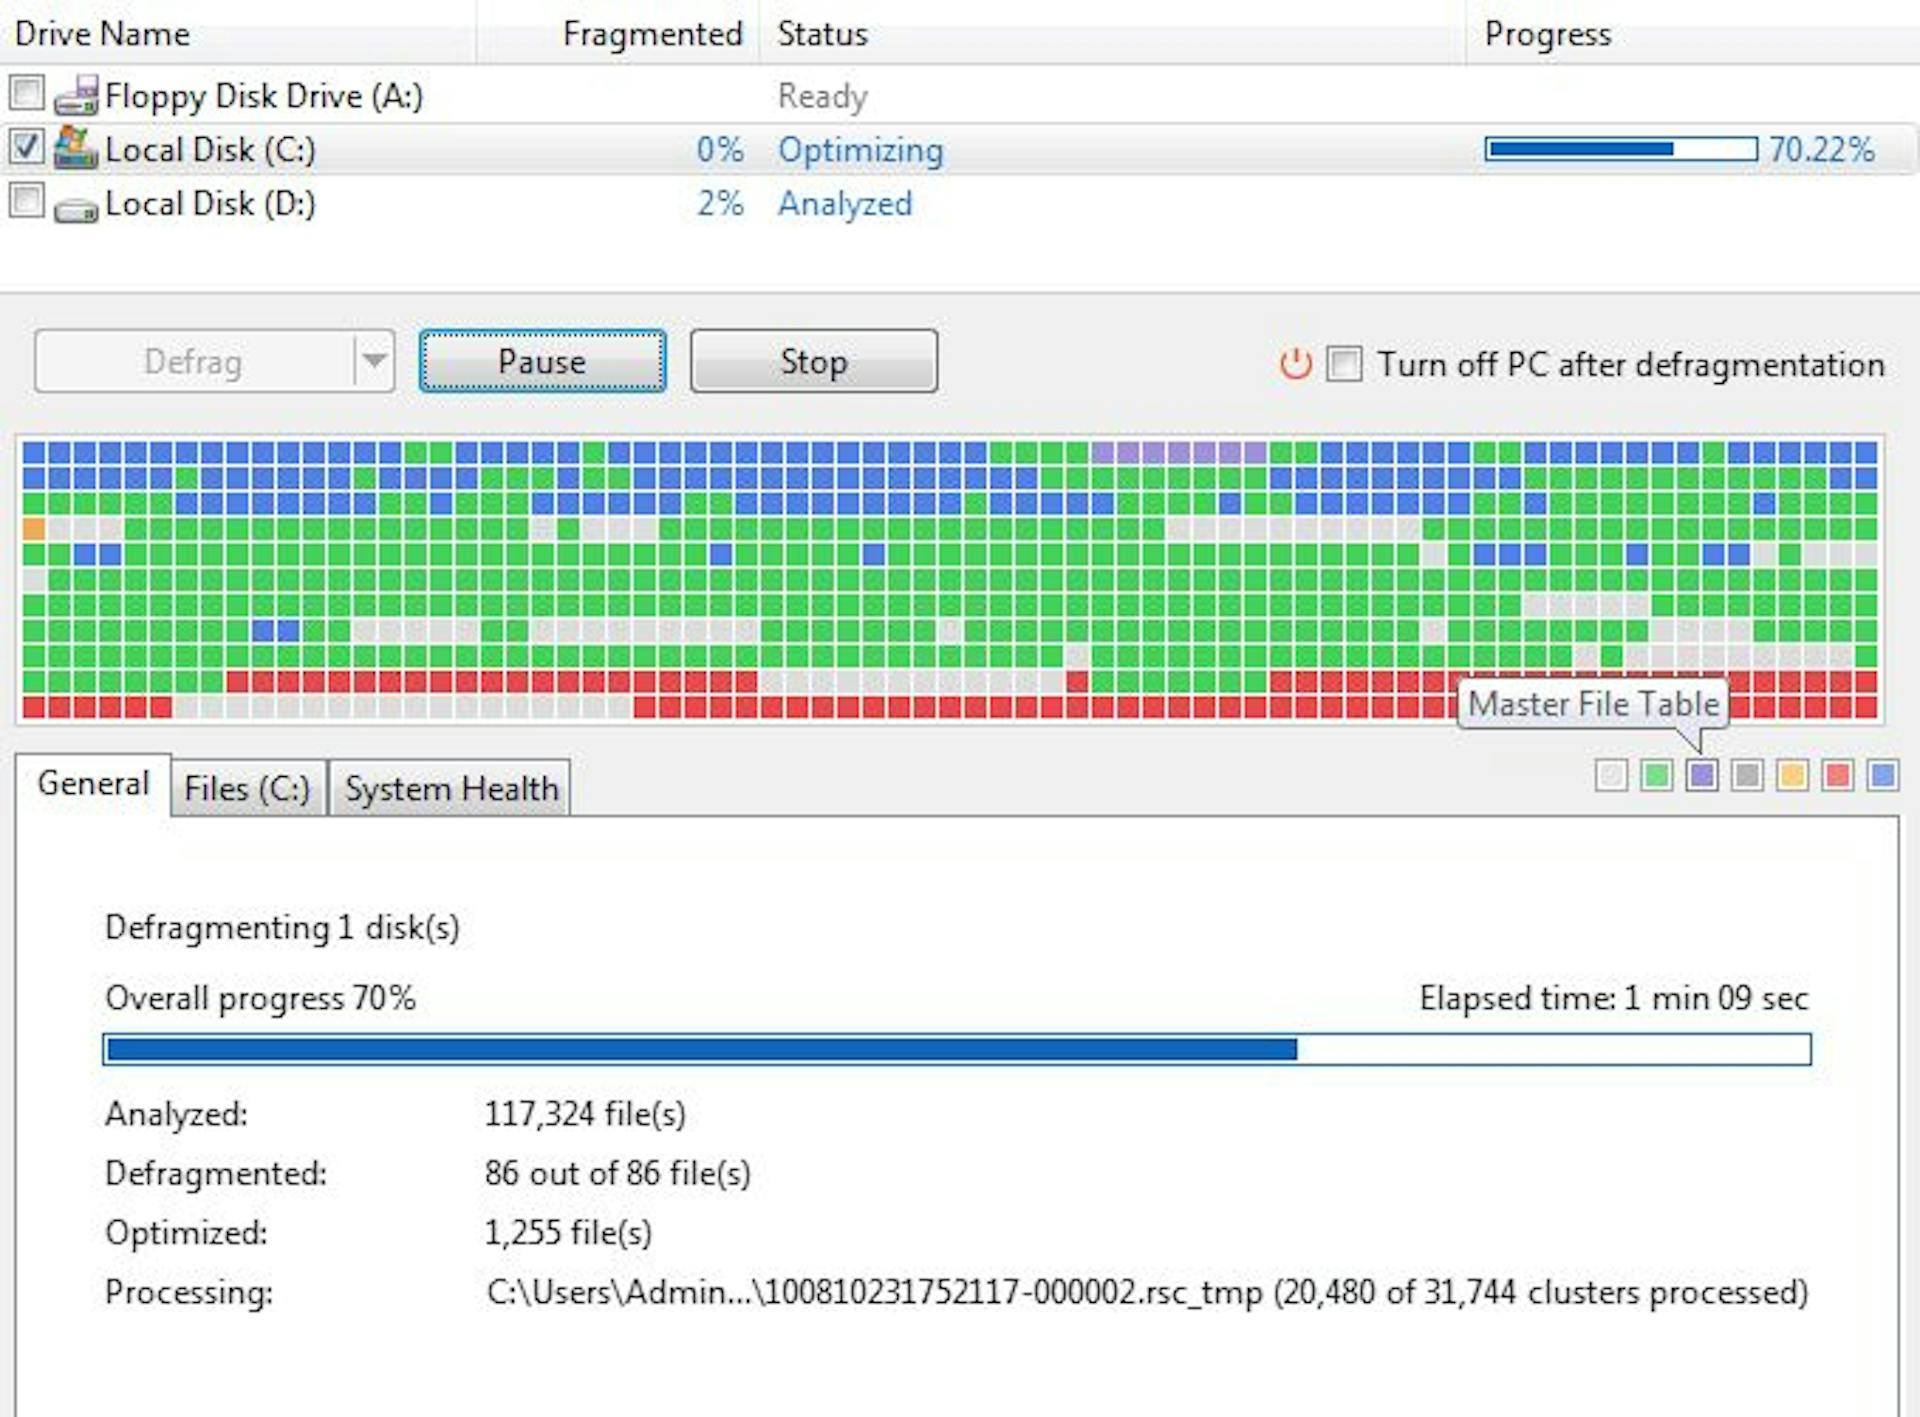
Task: Click the red fragmented blocks legend icon
Action: pyautogui.click(x=1838, y=776)
